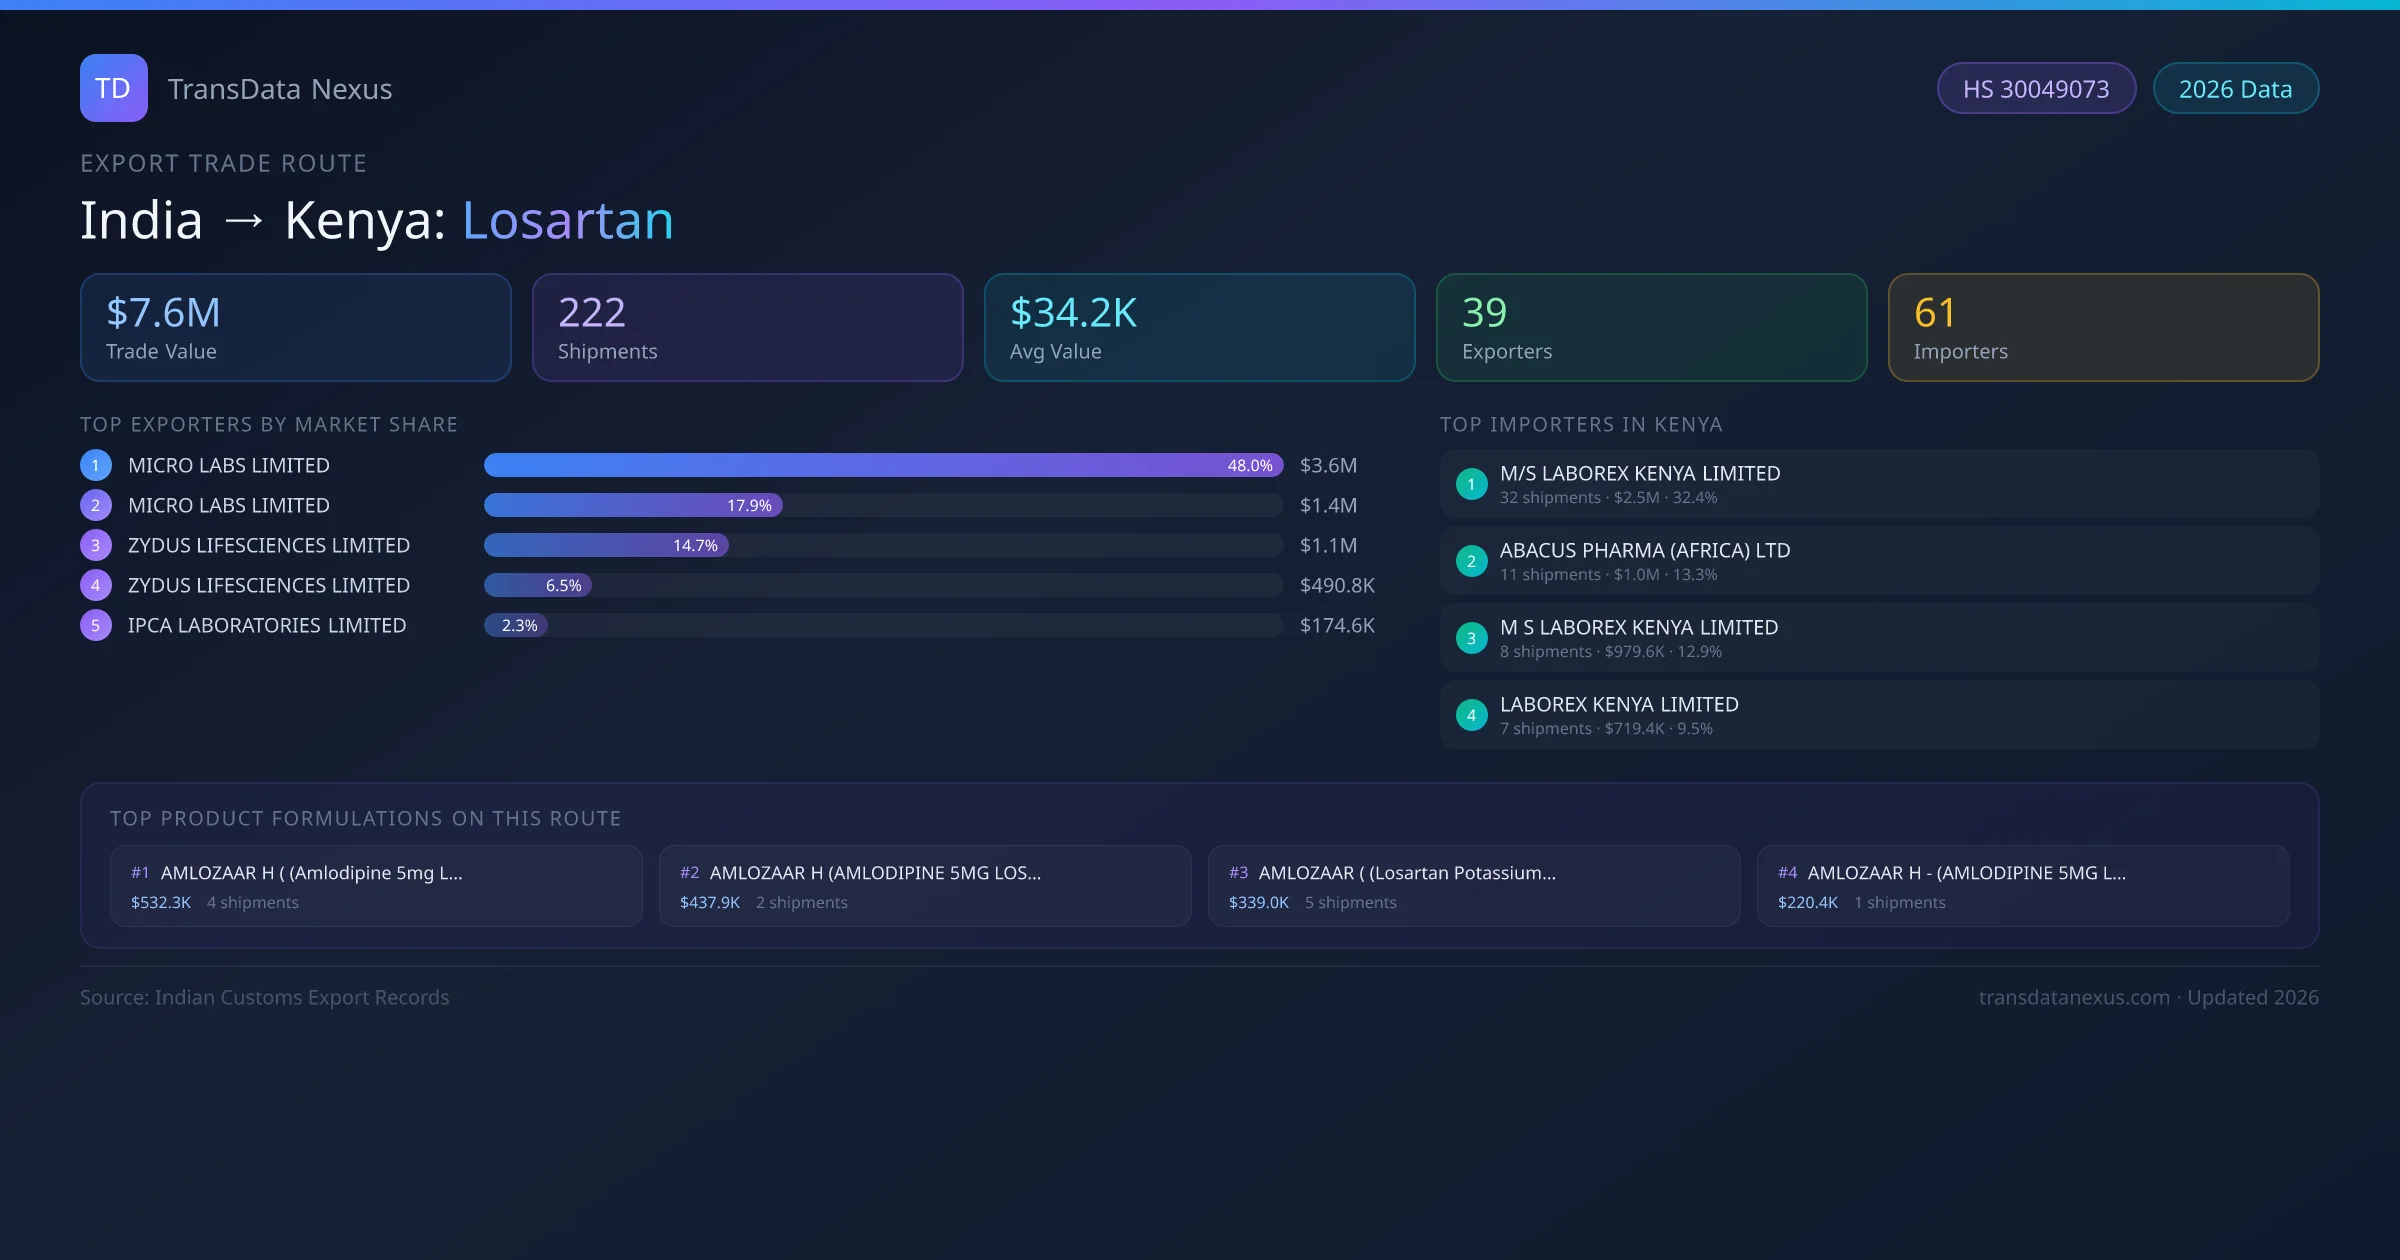Open the #3 AMLOZAAR Losartan Potassium card

tap(1474, 886)
